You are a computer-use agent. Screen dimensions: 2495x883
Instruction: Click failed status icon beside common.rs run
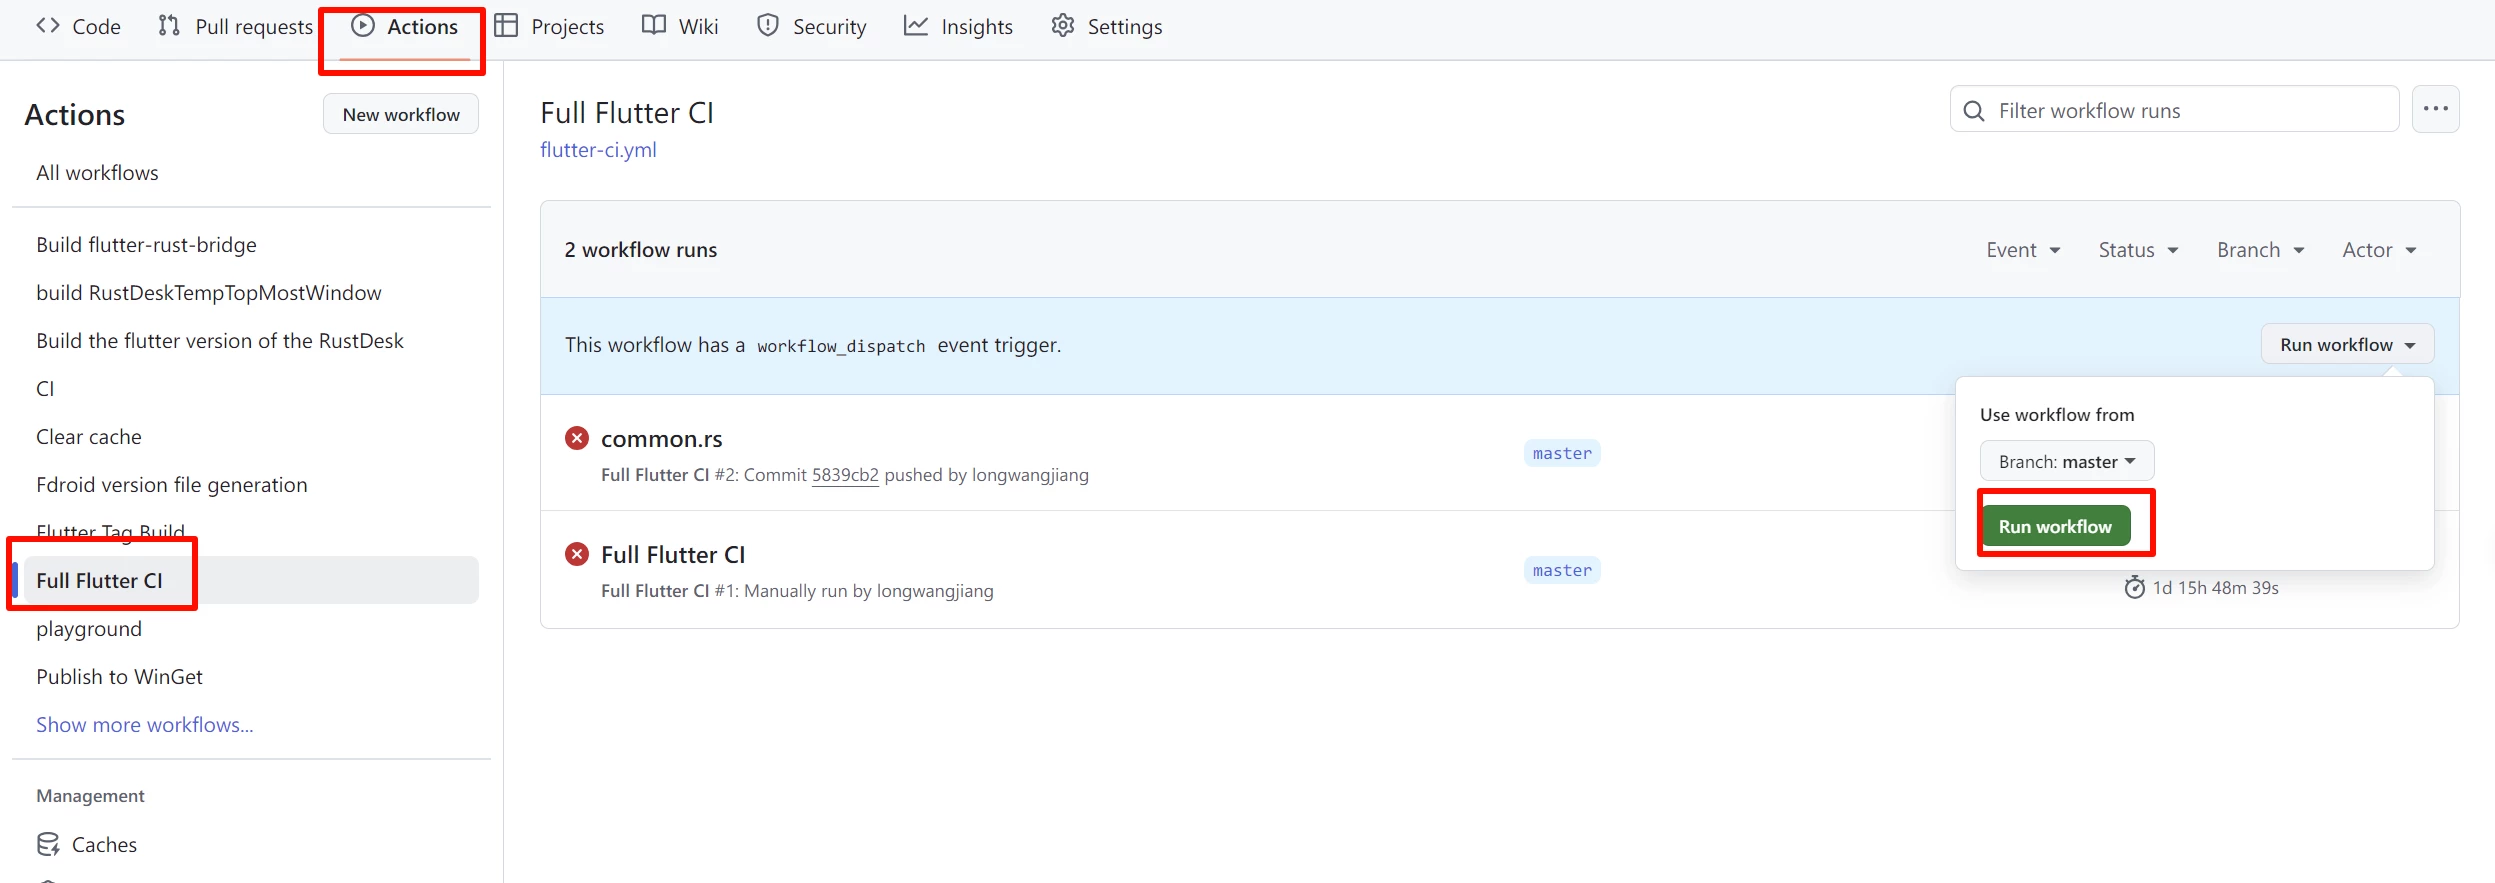click(x=577, y=438)
